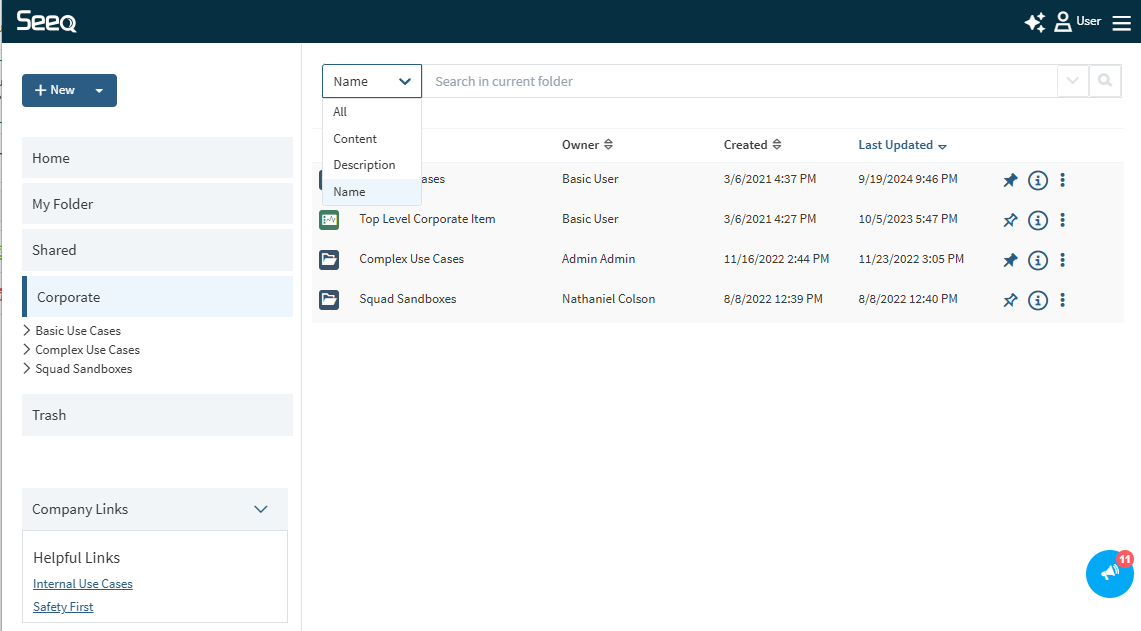Expand Basic Use Cases tree node
Image resolution: width=1141 pixels, height=631 pixels.
[x=27, y=331]
